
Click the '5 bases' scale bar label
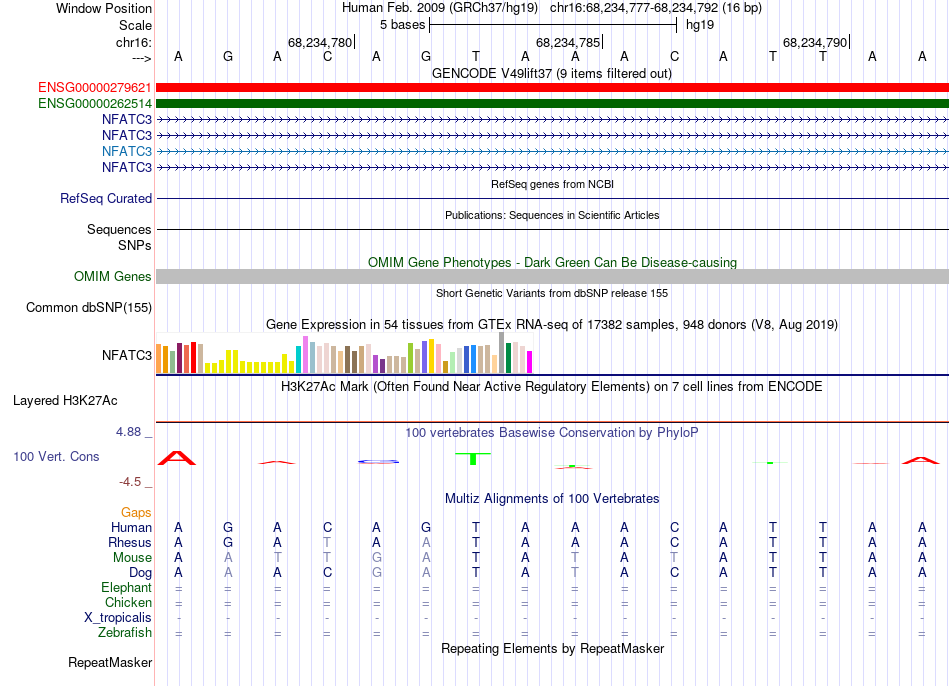click(402, 25)
